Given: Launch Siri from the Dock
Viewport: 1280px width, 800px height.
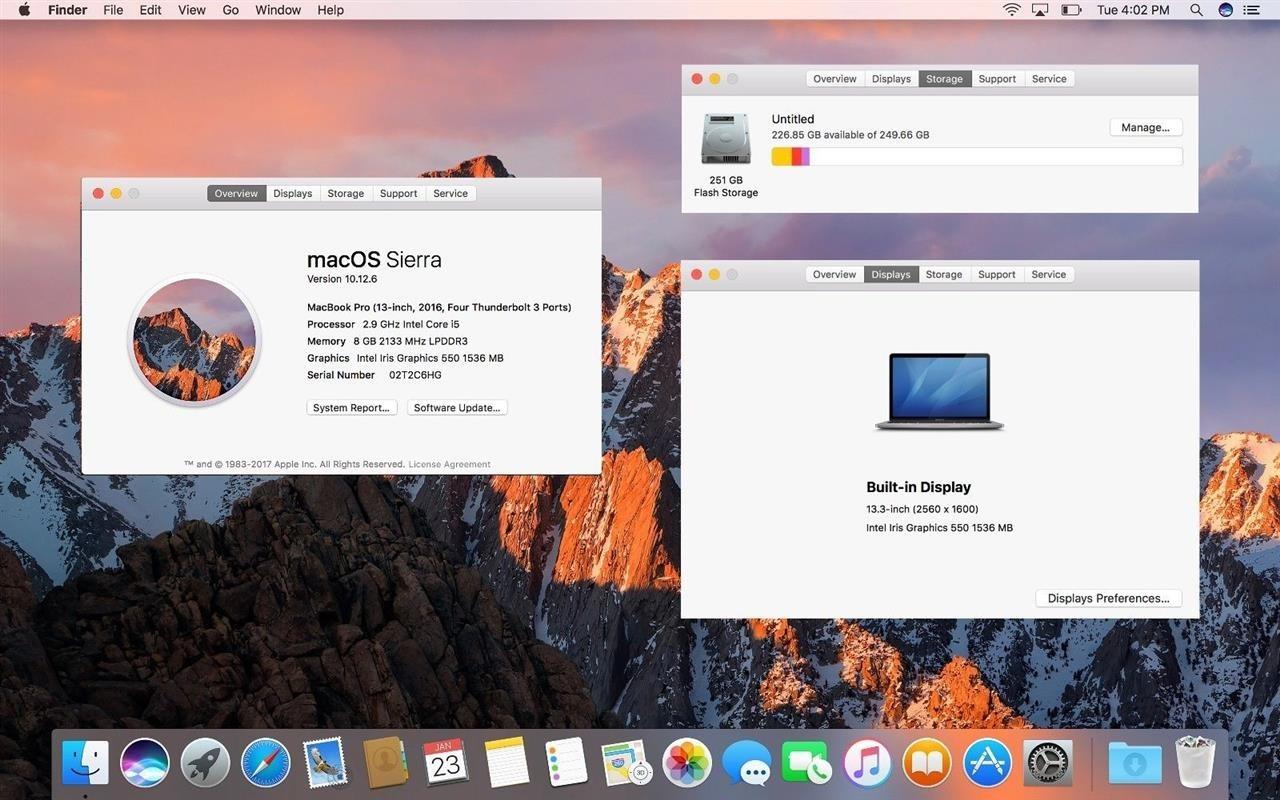Looking at the screenshot, I should click(x=145, y=763).
